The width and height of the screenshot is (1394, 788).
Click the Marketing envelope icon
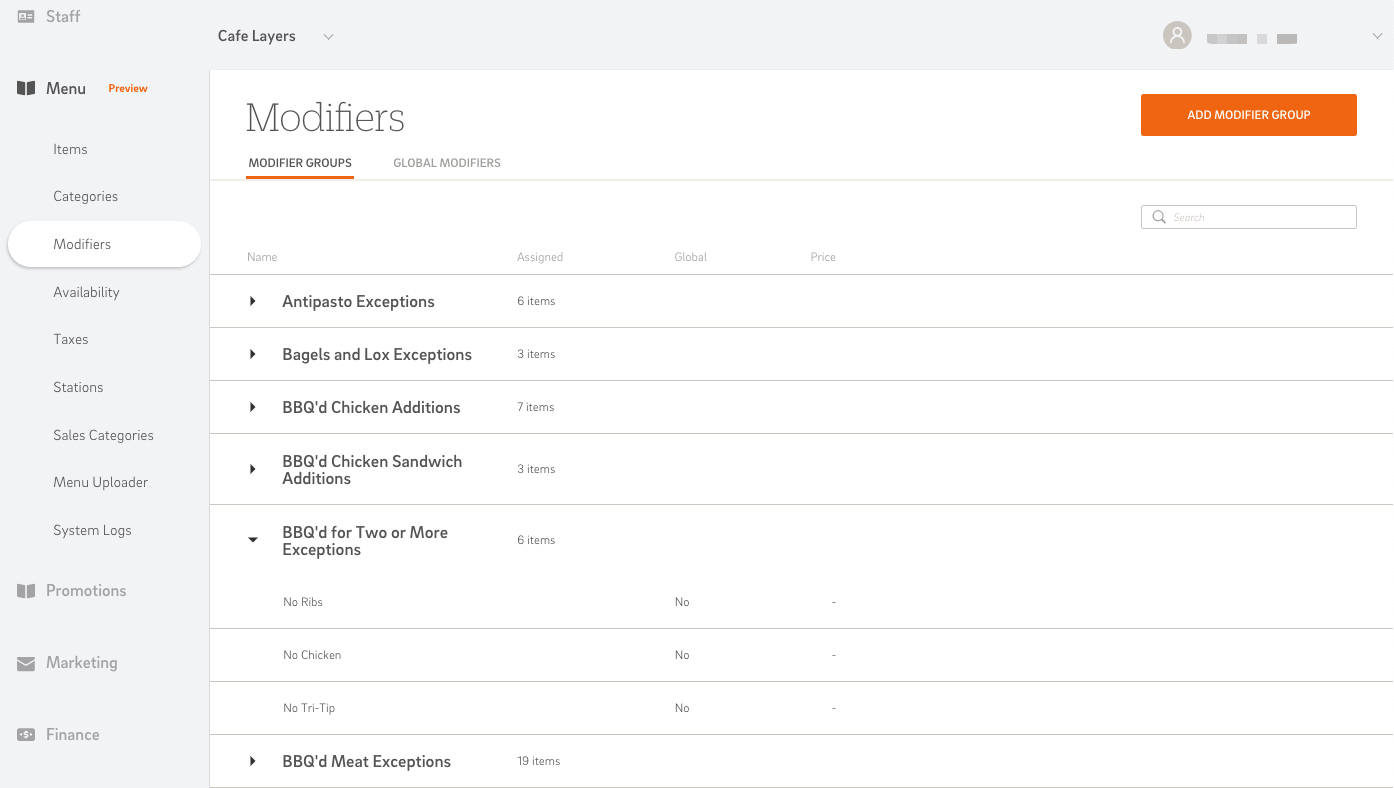[26, 663]
